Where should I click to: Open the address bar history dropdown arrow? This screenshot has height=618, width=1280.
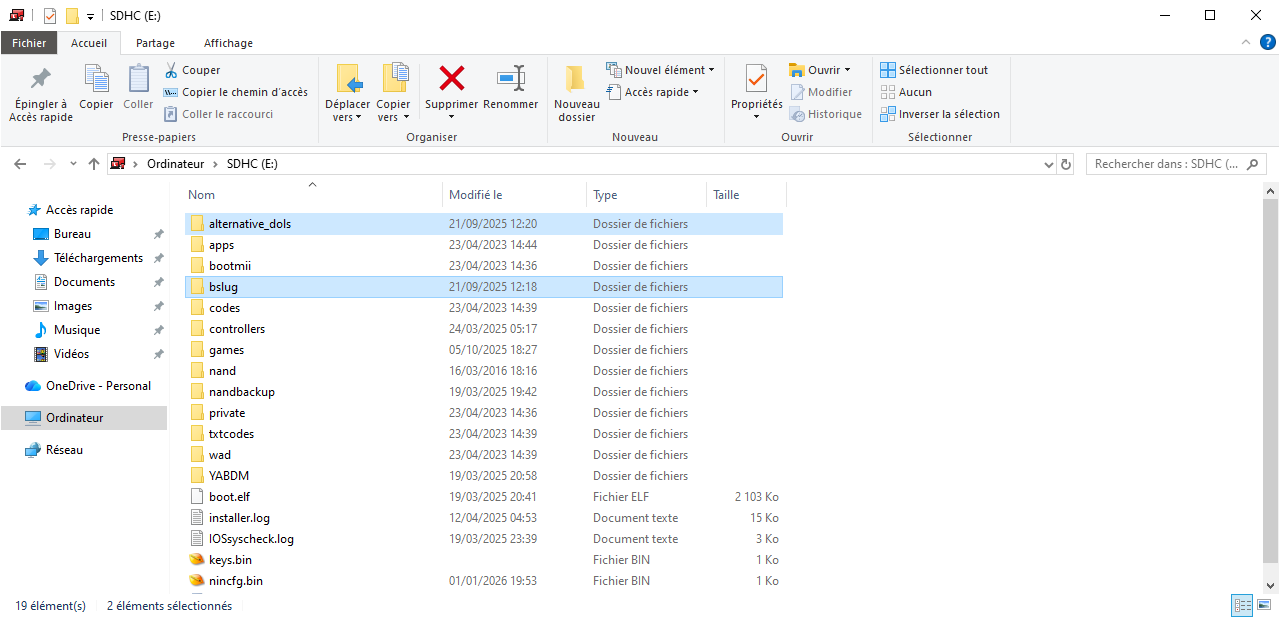pyautogui.click(x=1048, y=164)
